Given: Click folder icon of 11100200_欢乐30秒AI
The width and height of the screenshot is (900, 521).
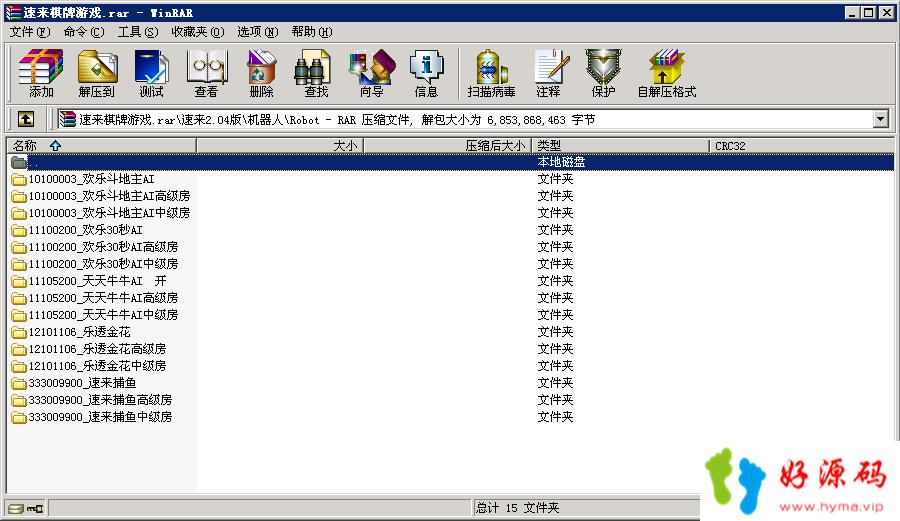Looking at the screenshot, I should pos(19,231).
